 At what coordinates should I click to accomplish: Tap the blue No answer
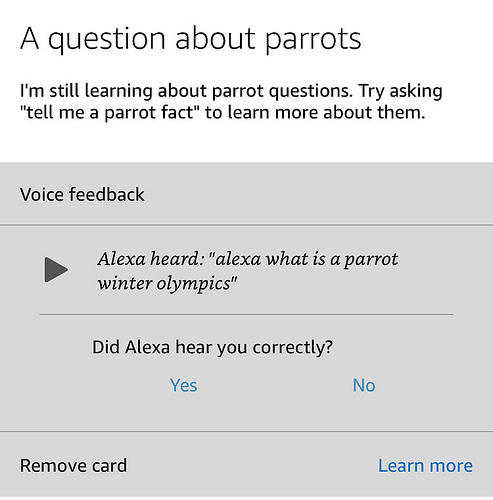[364, 385]
